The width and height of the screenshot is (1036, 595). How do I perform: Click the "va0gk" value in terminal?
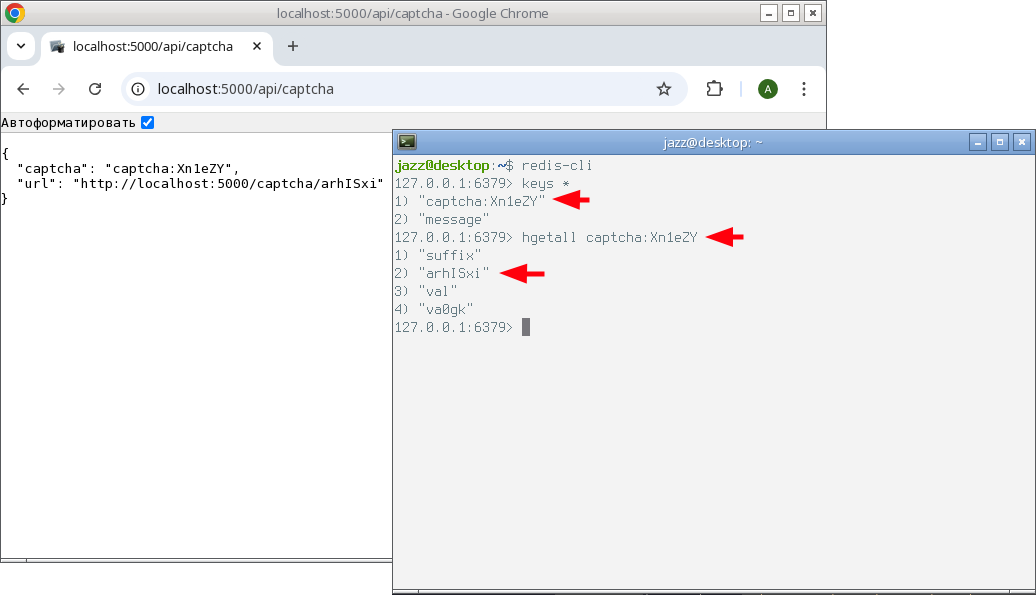[446, 309]
